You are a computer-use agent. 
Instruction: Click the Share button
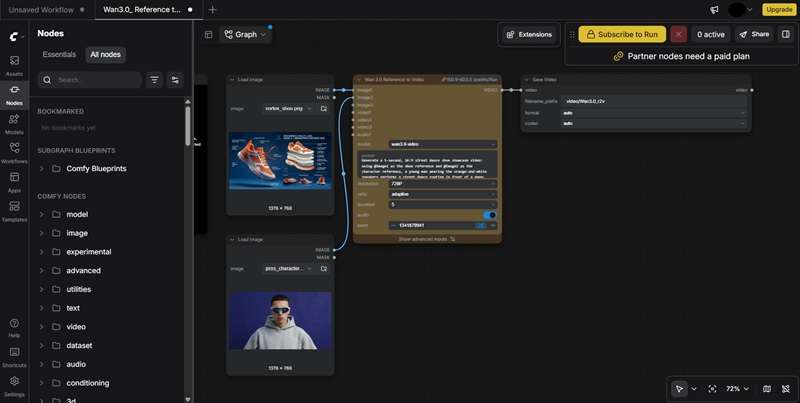tap(754, 34)
